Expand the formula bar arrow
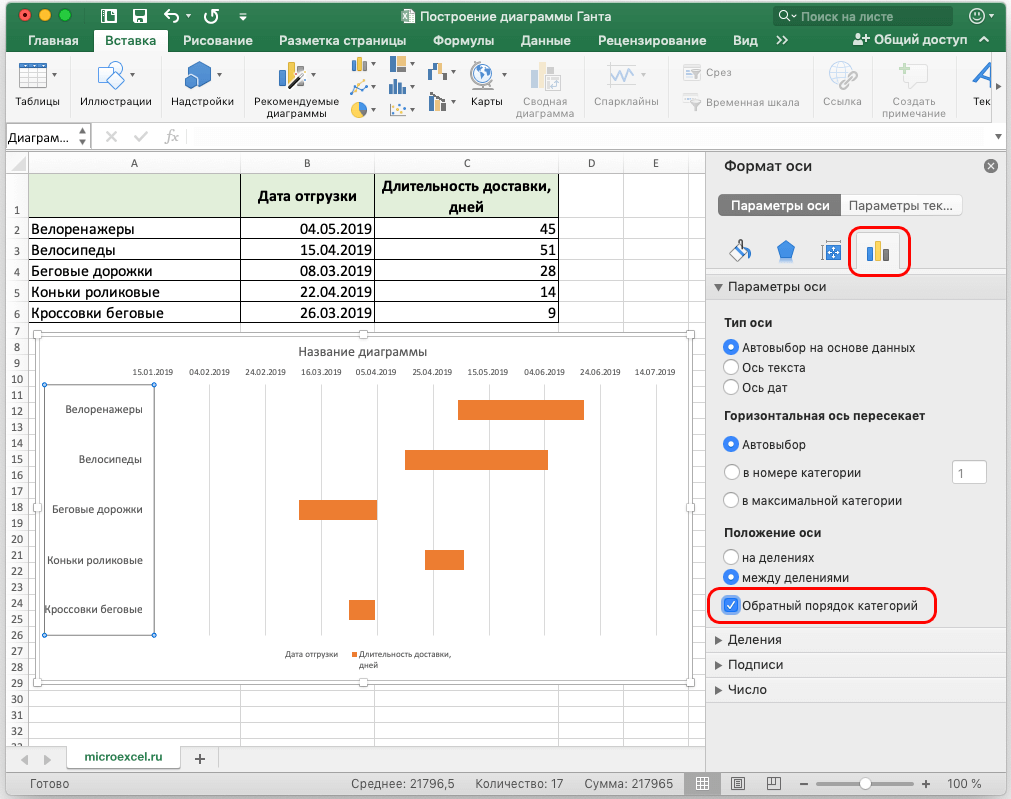This screenshot has width=1011, height=799. (998, 137)
